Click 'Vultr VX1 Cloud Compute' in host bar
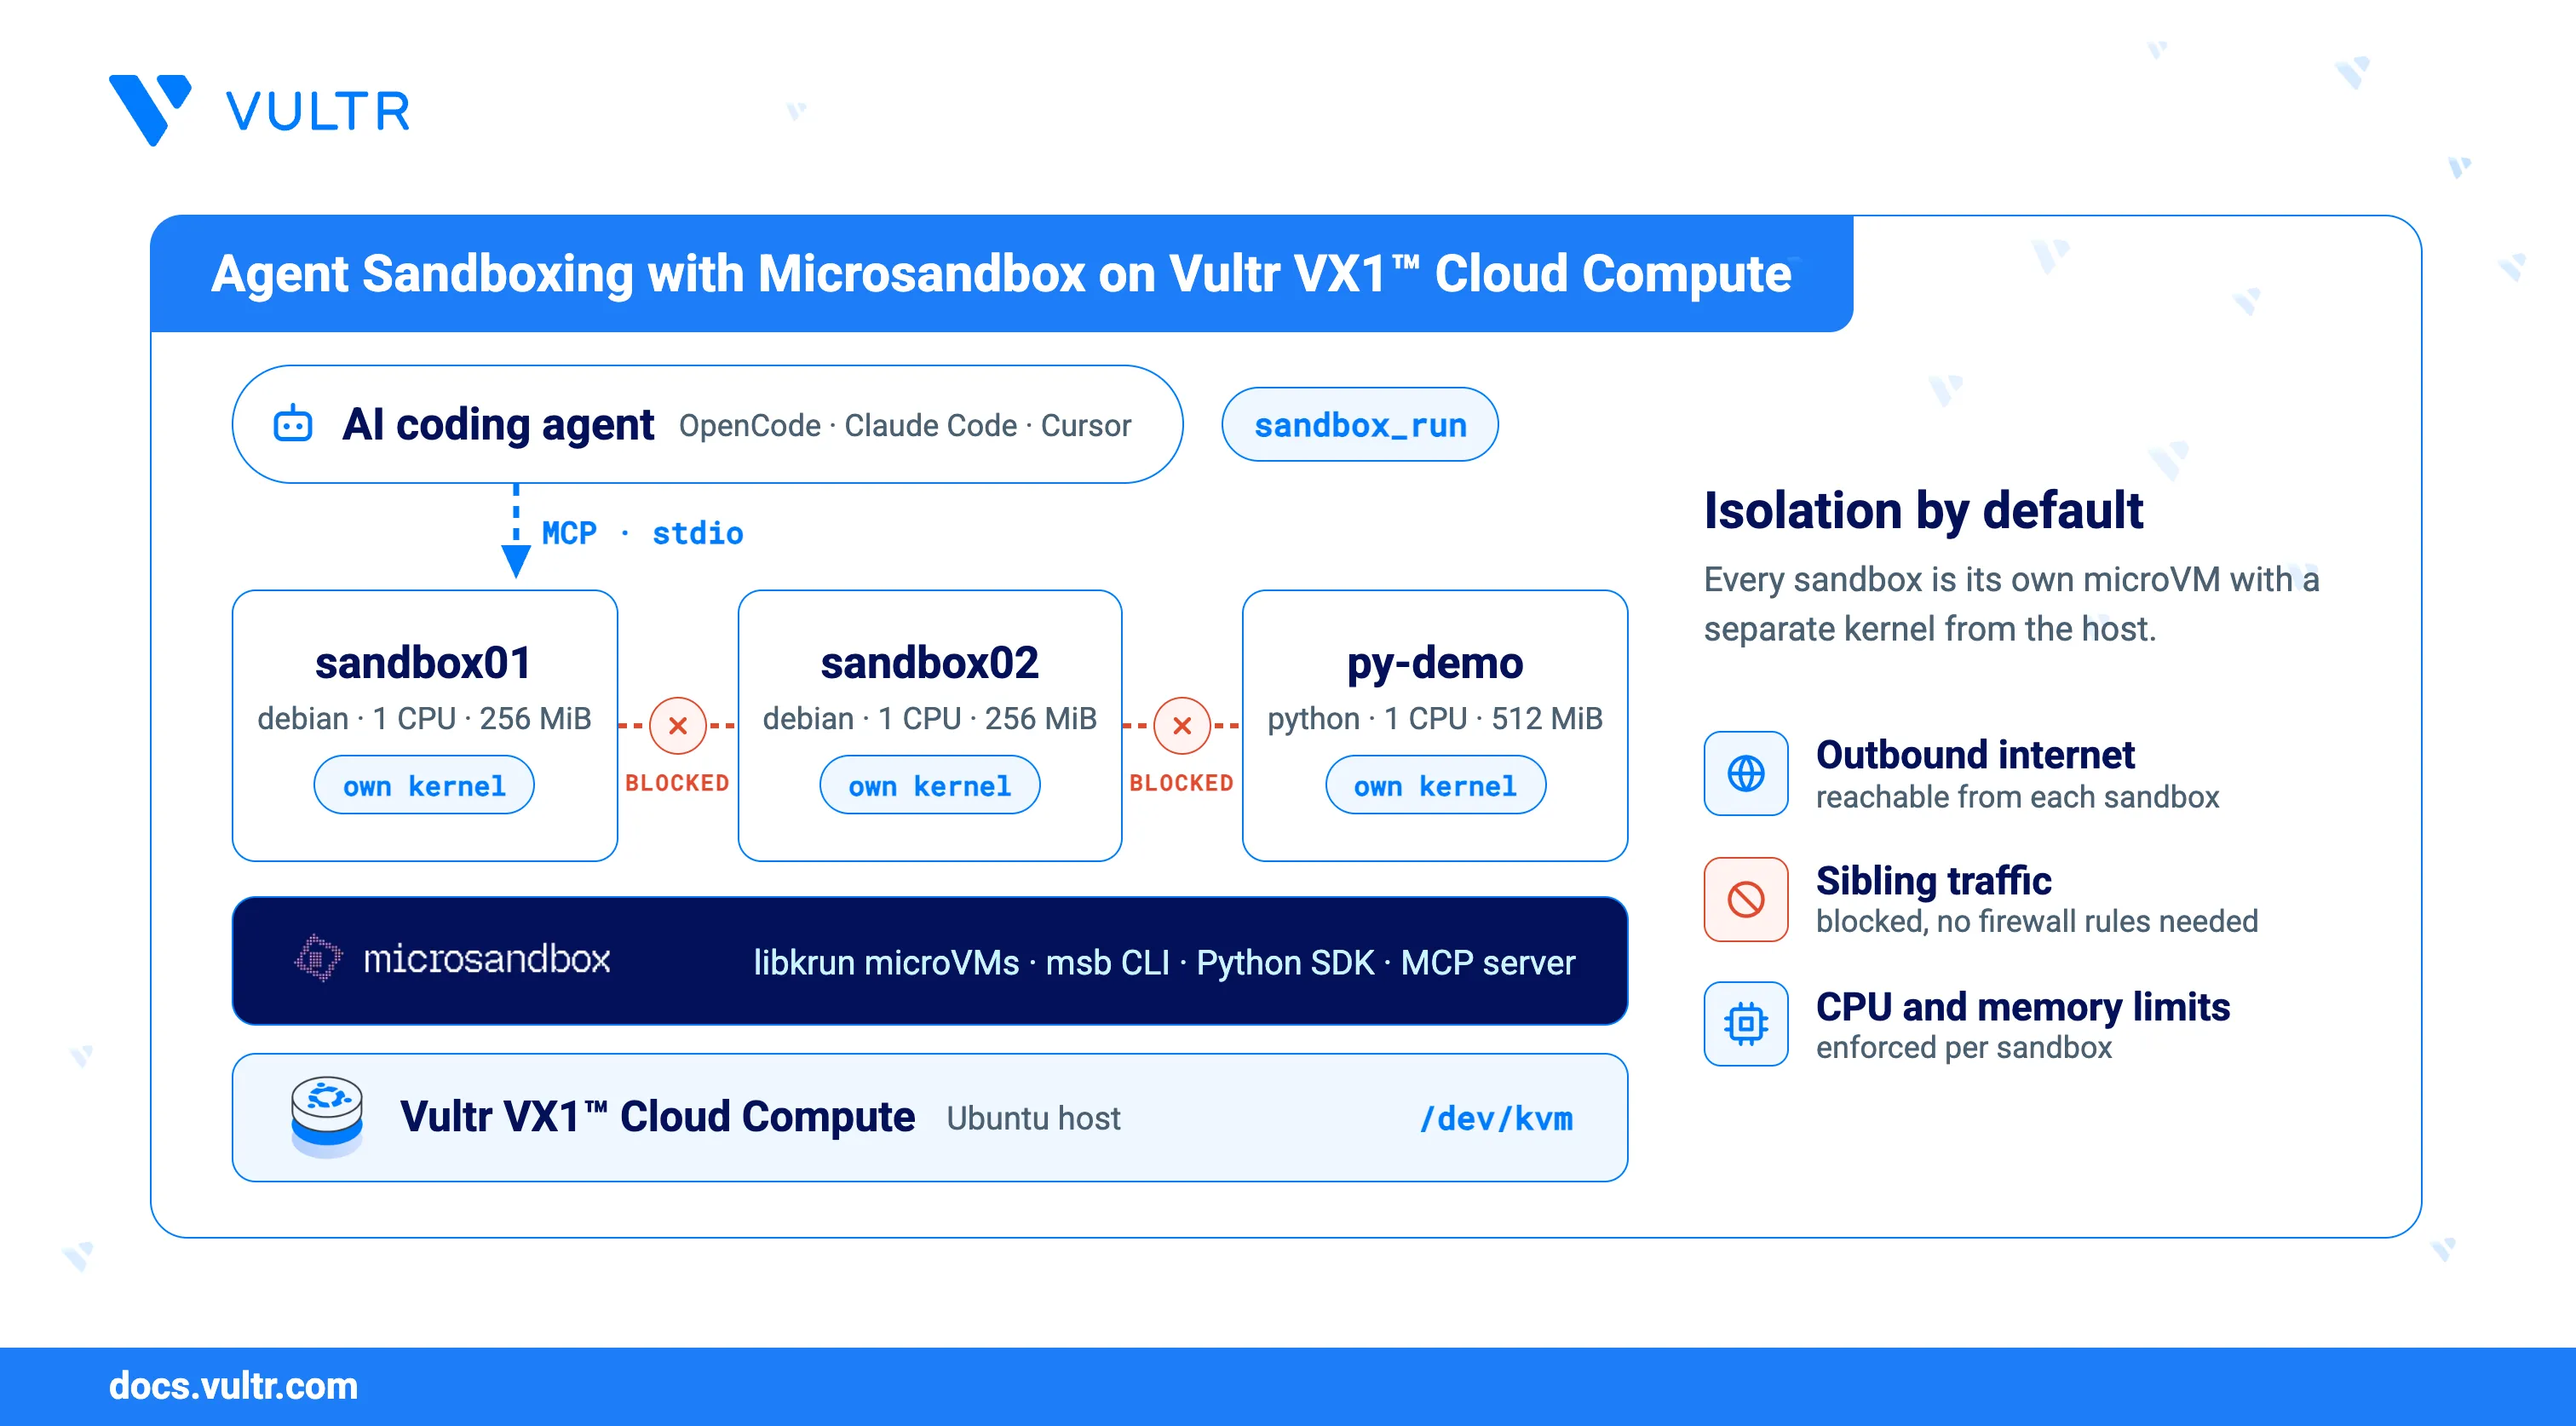Screen dimensions: 2576x1426 657,1117
